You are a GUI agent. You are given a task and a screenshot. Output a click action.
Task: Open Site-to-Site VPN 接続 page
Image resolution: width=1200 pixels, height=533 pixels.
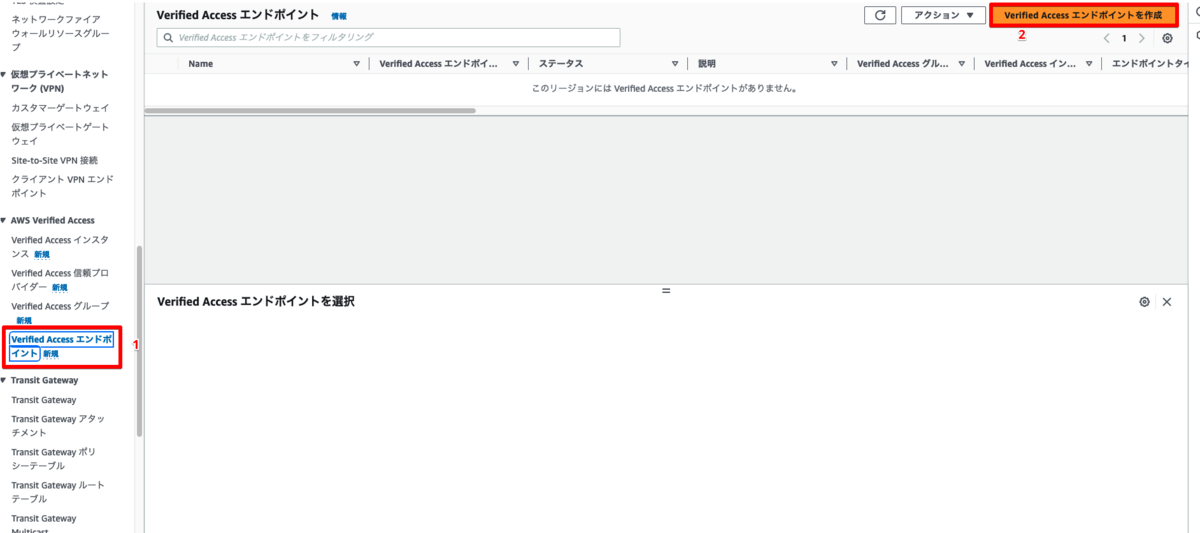point(54,160)
